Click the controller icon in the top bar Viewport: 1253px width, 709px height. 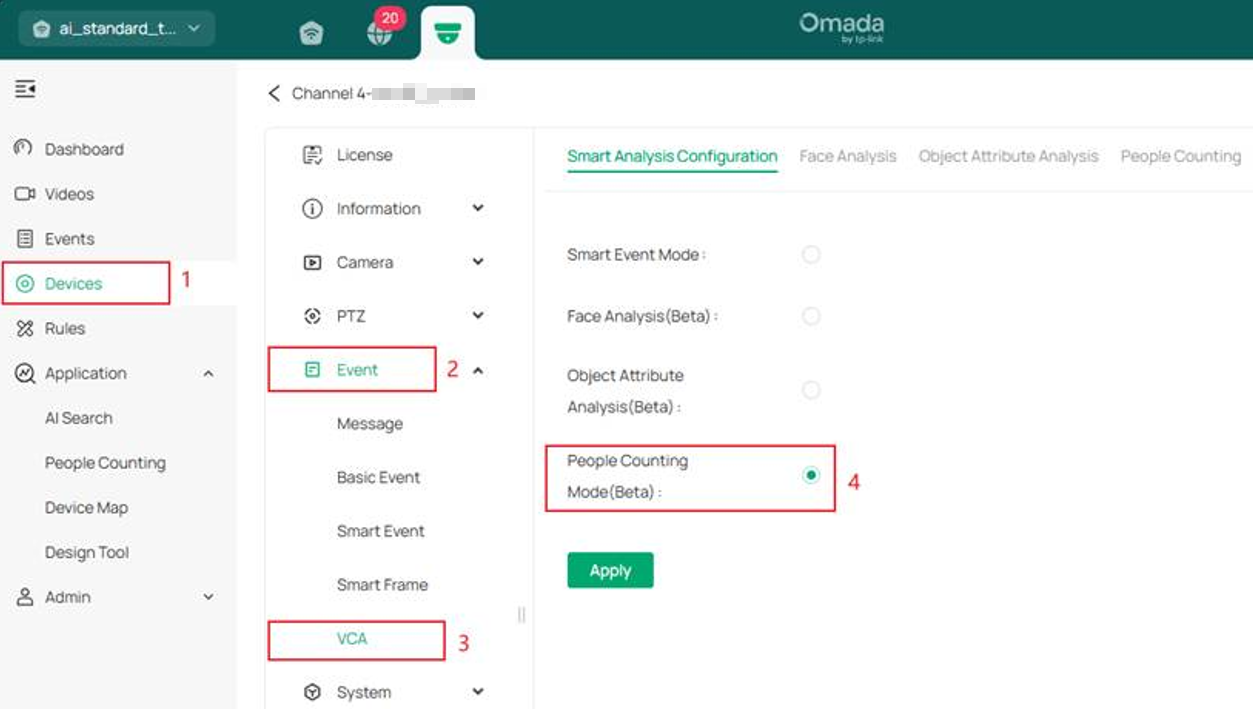pos(310,32)
